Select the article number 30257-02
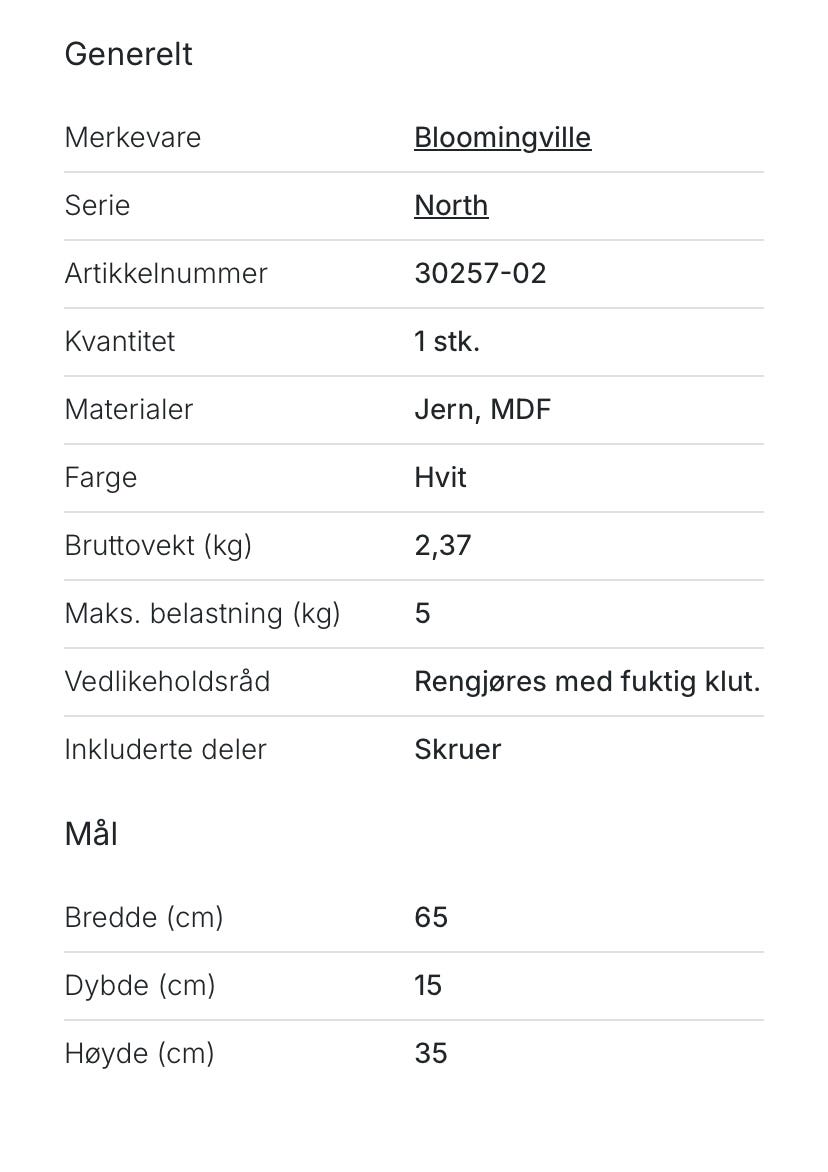This screenshot has width=828, height=1172. 480,274
